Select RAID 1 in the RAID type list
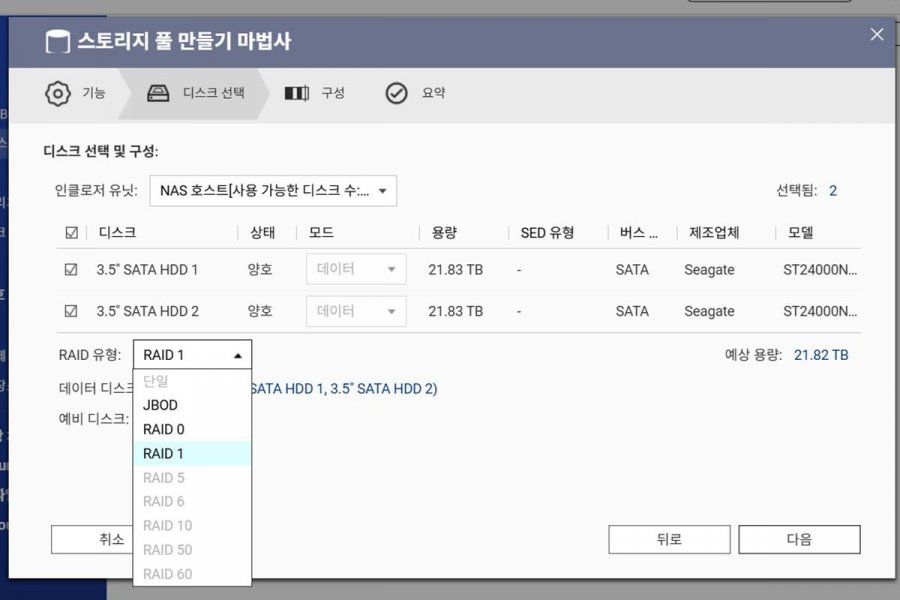Screen dimensions: 900x600 (x=192, y=454)
